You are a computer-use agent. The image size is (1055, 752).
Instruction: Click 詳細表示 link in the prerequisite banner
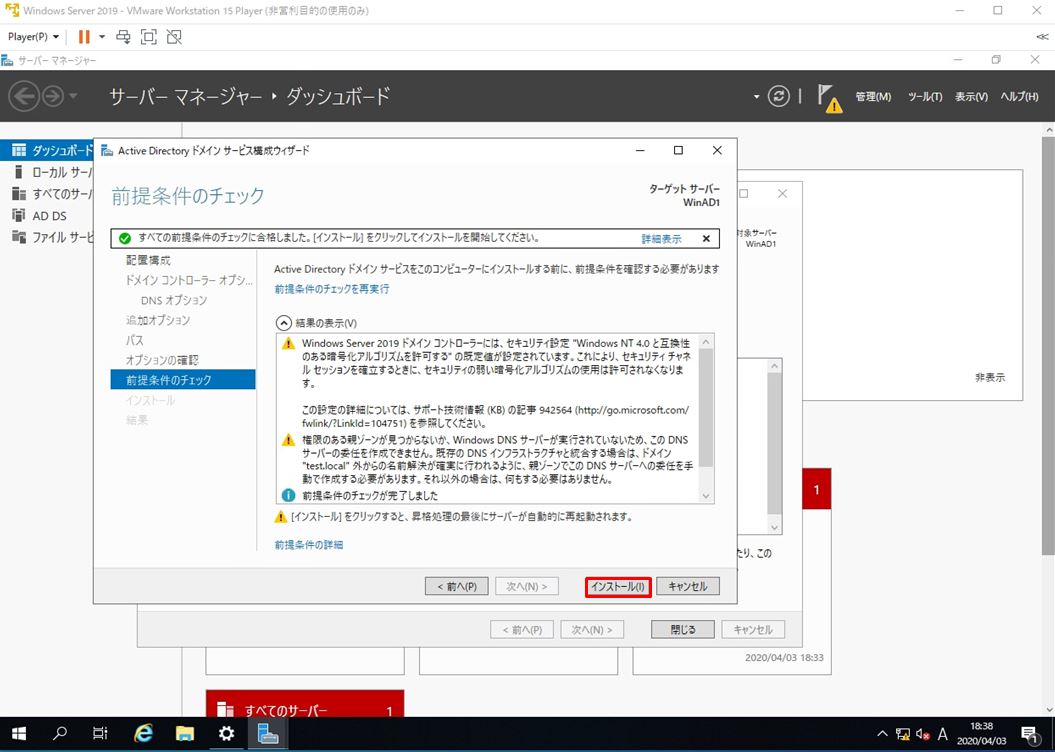point(661,239)
